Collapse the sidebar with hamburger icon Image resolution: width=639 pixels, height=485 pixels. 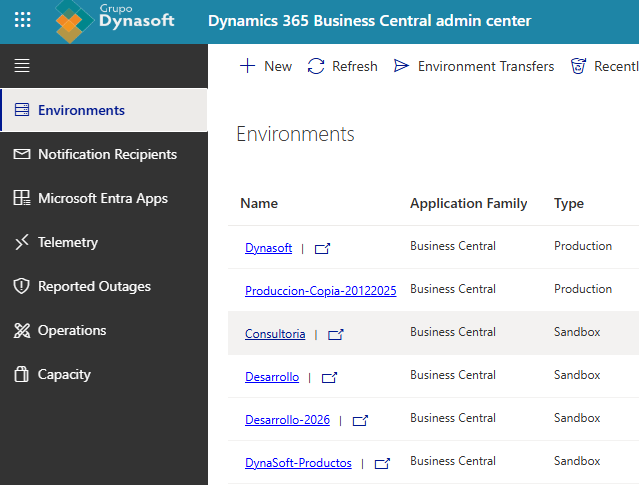(22, 66)
